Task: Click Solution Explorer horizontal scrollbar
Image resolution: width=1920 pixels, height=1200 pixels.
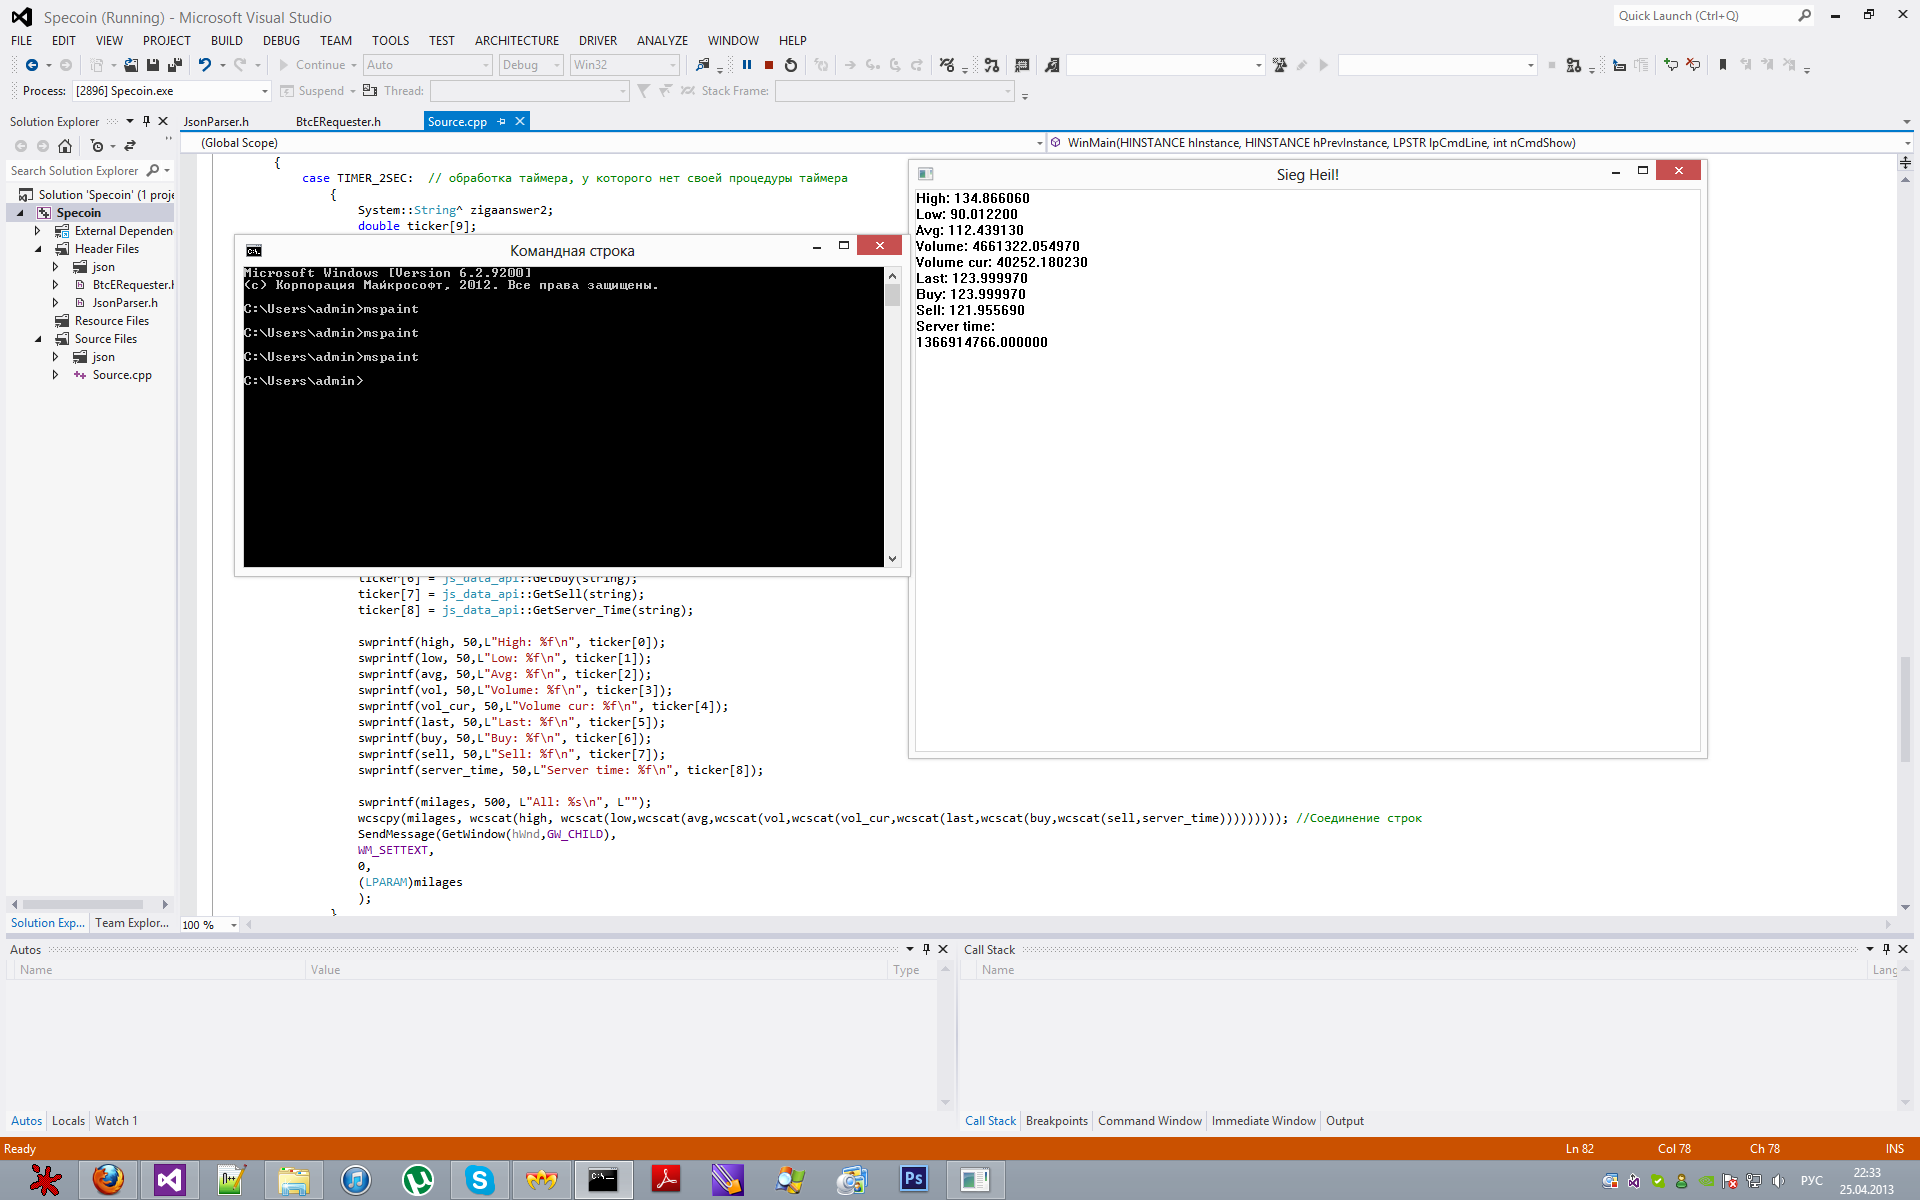Action: pyautogui.click(x=89, y=904)
